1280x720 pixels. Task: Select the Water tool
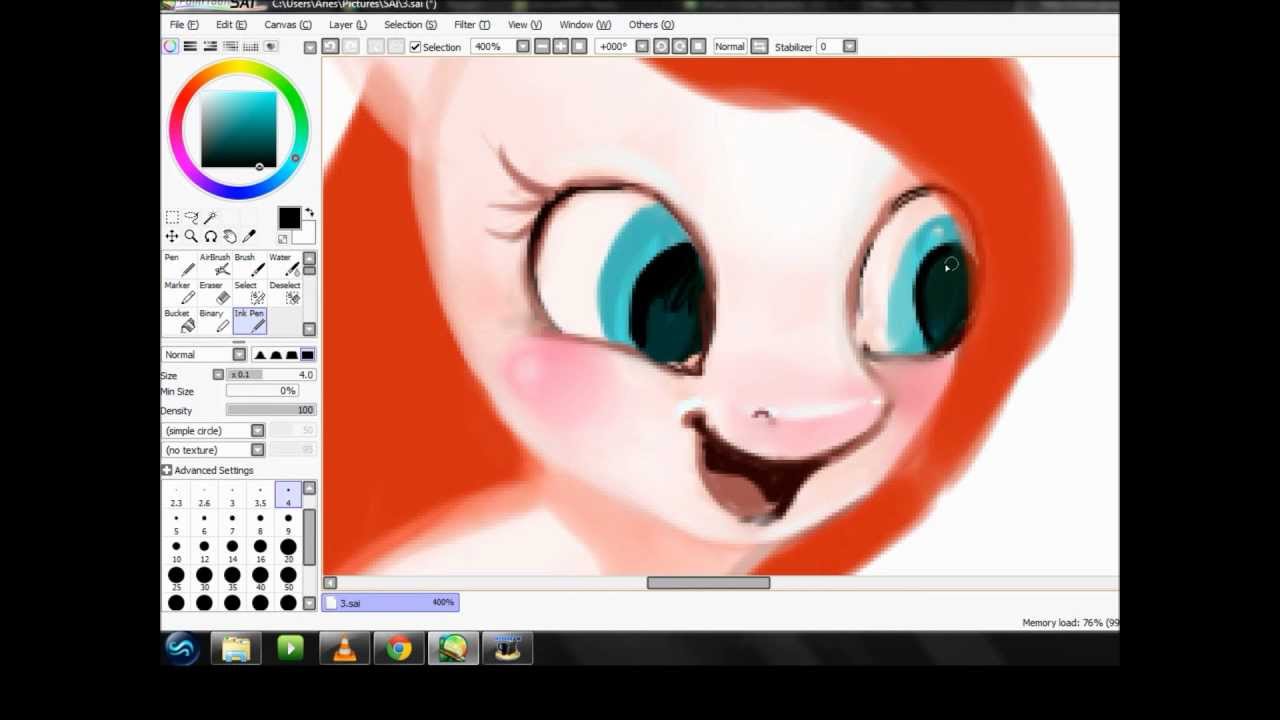click(x=284, y=264)
